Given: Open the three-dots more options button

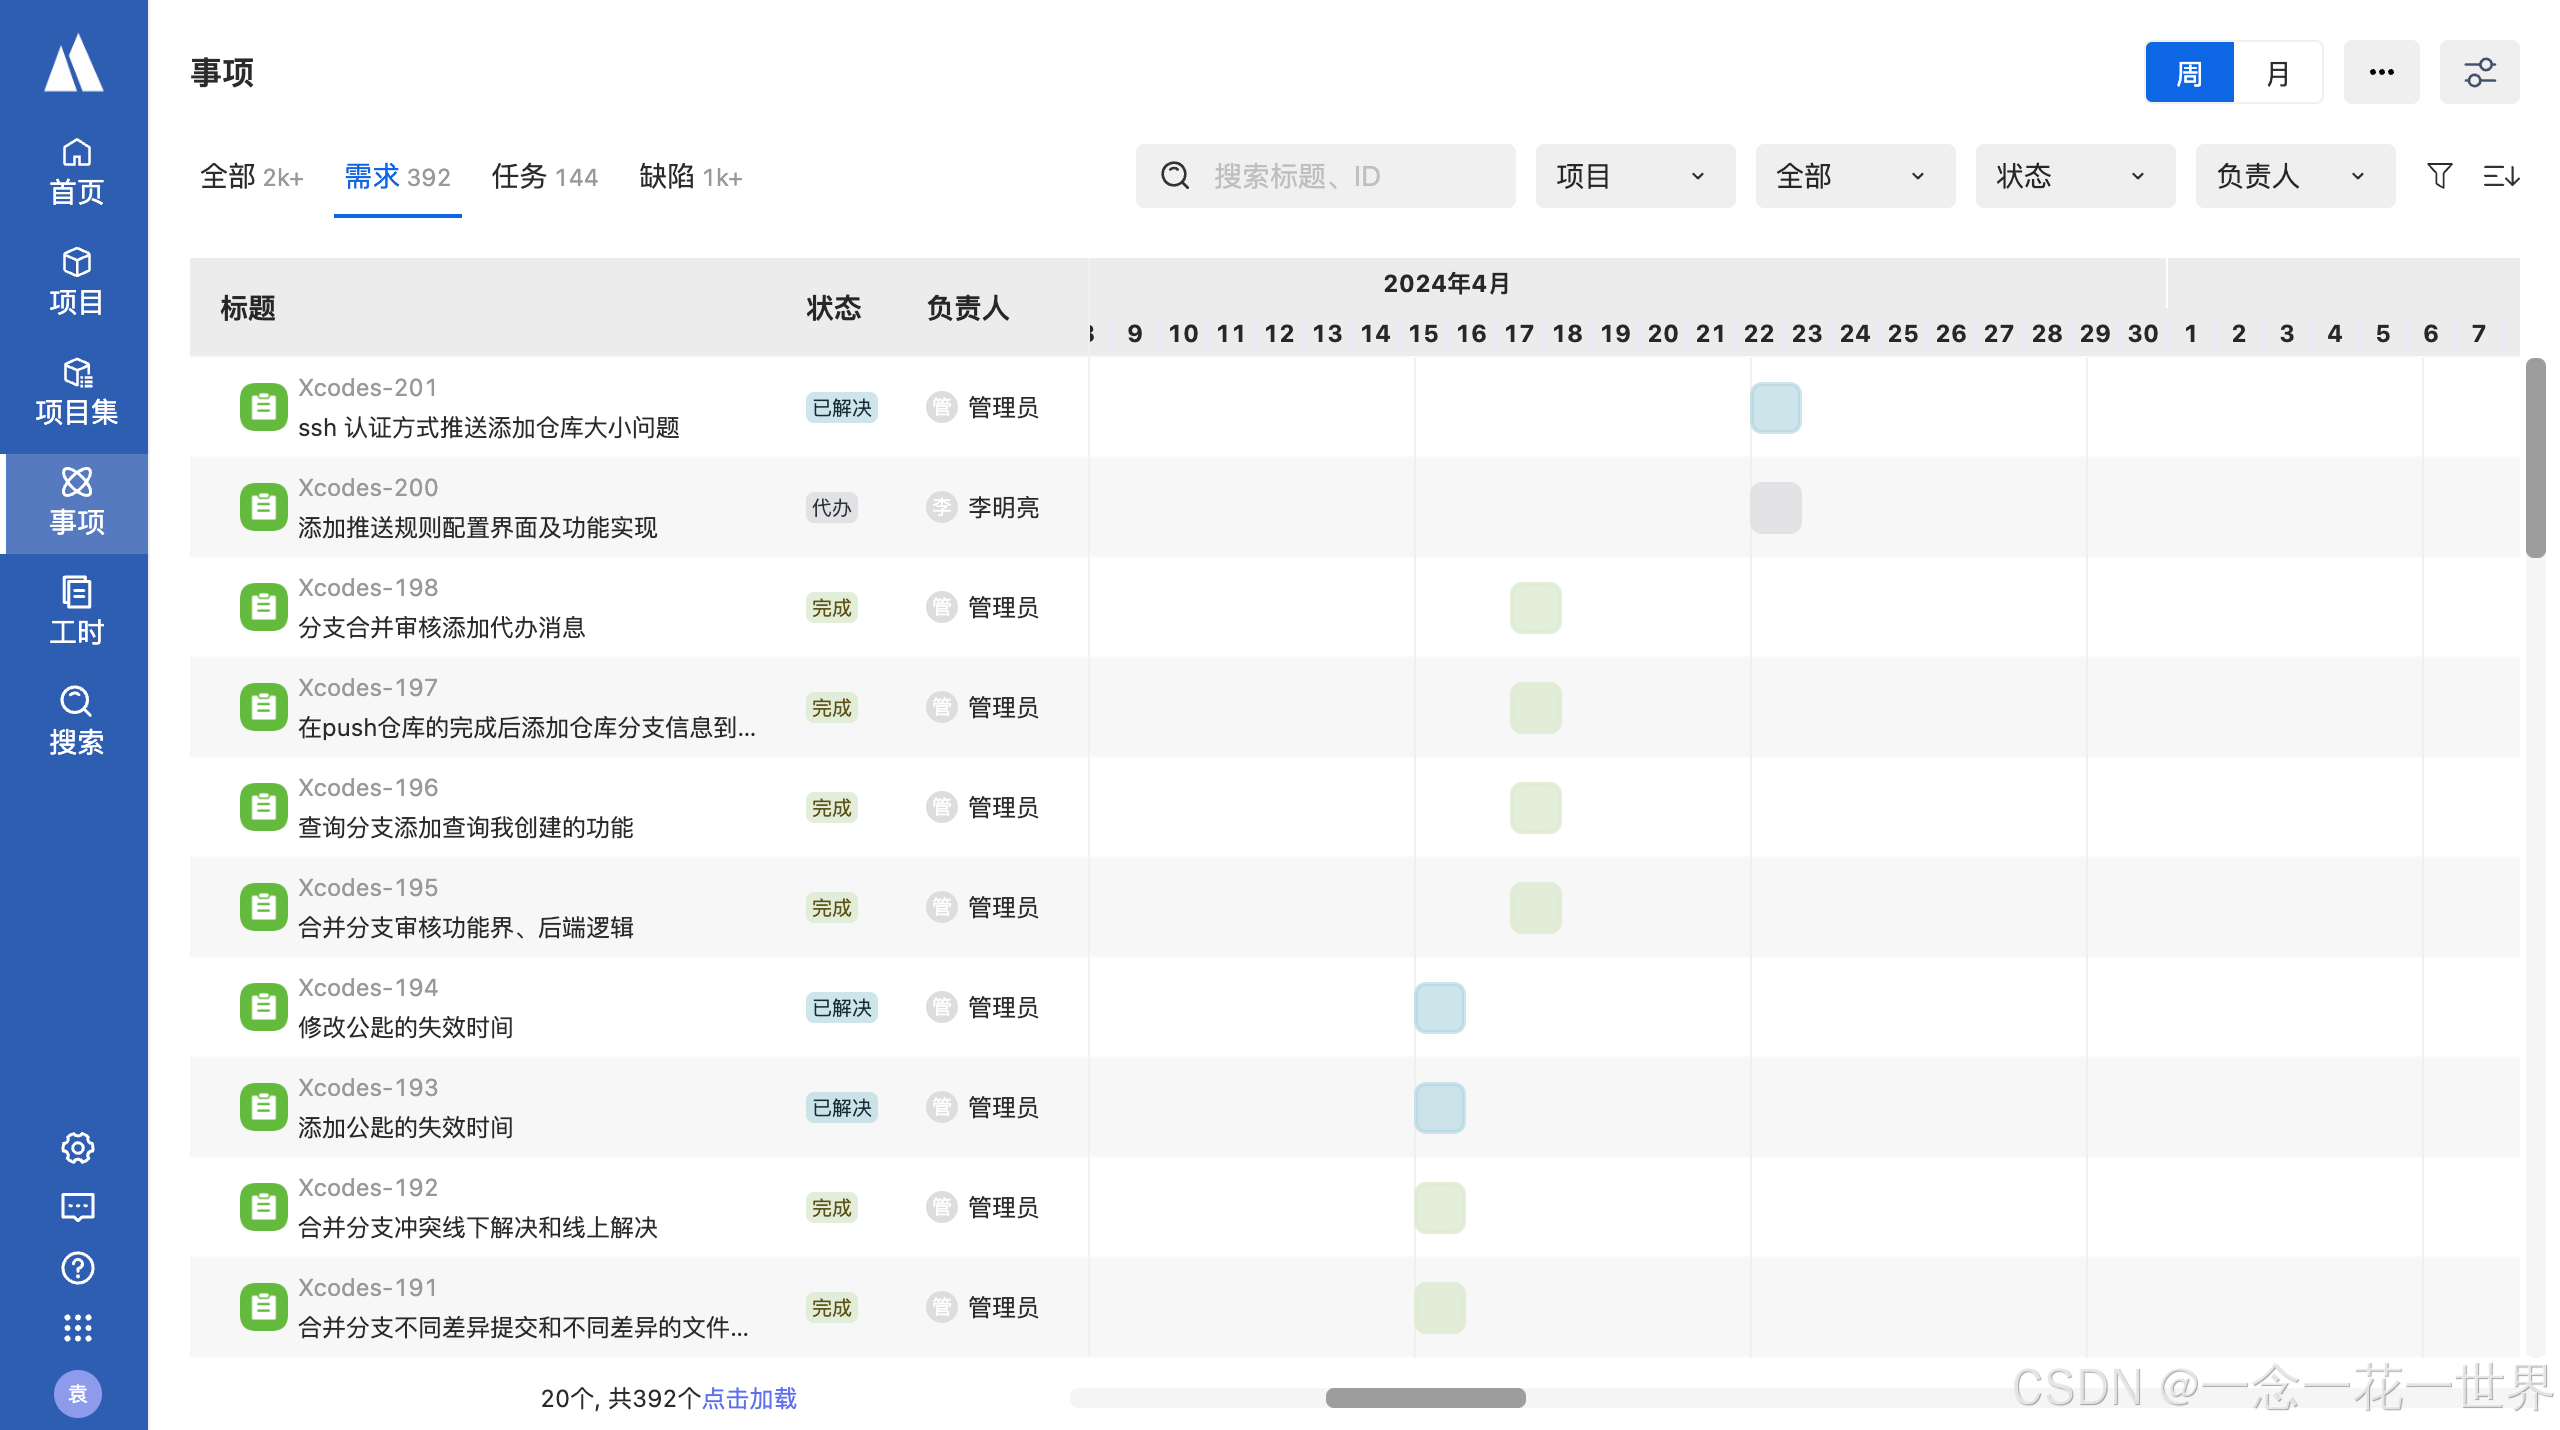Looking at the screenshot, I should point(2381,73).
